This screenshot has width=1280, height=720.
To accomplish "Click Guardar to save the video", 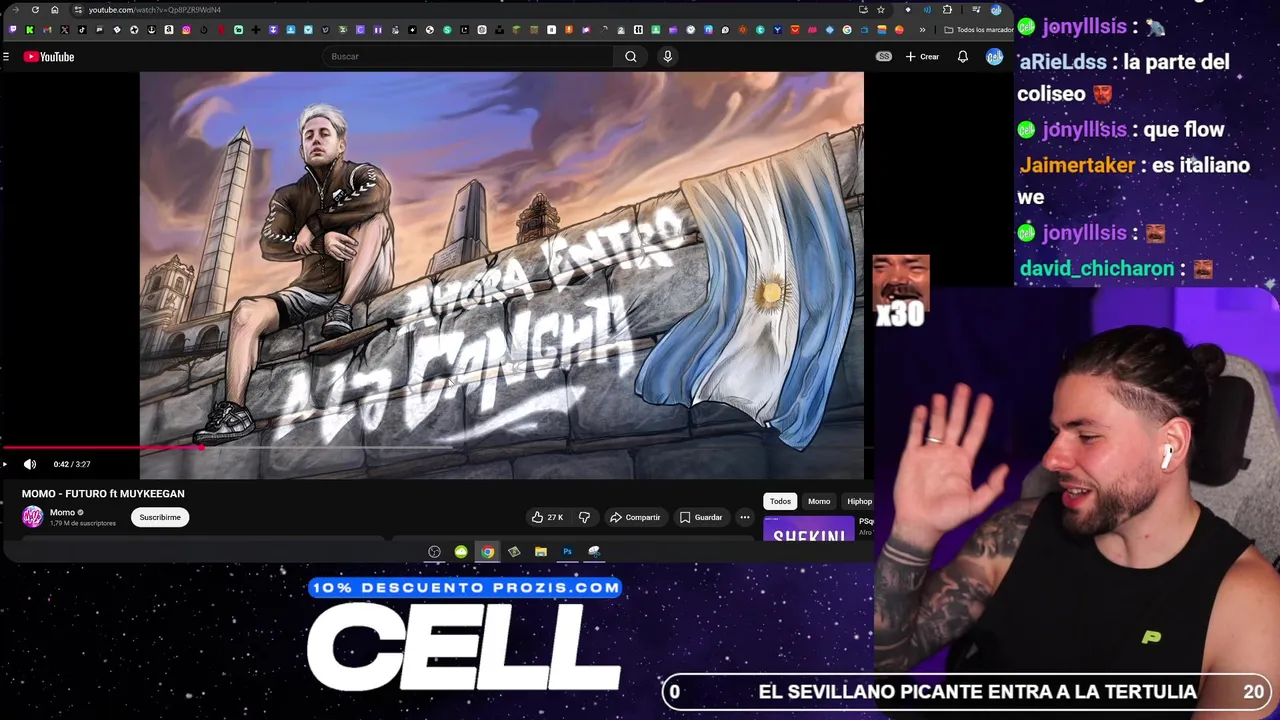I will (x=700, y=517).
